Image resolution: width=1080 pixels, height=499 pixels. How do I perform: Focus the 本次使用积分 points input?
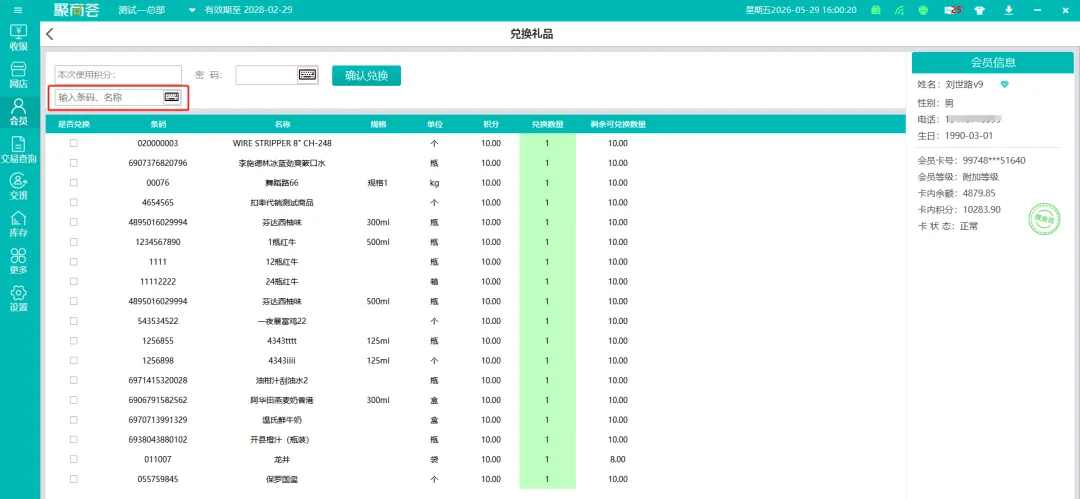point(118,74)
